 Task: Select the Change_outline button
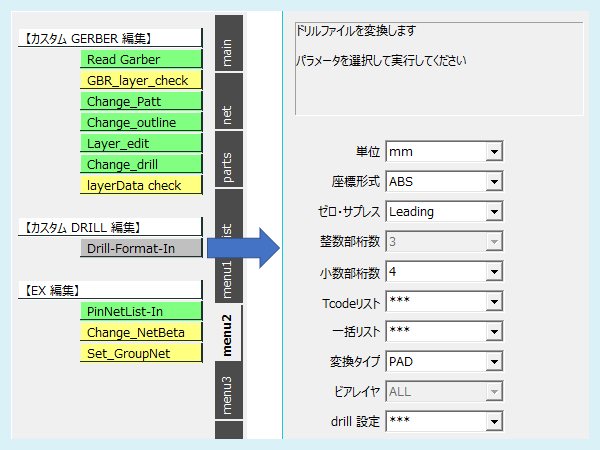click(141, 122)
